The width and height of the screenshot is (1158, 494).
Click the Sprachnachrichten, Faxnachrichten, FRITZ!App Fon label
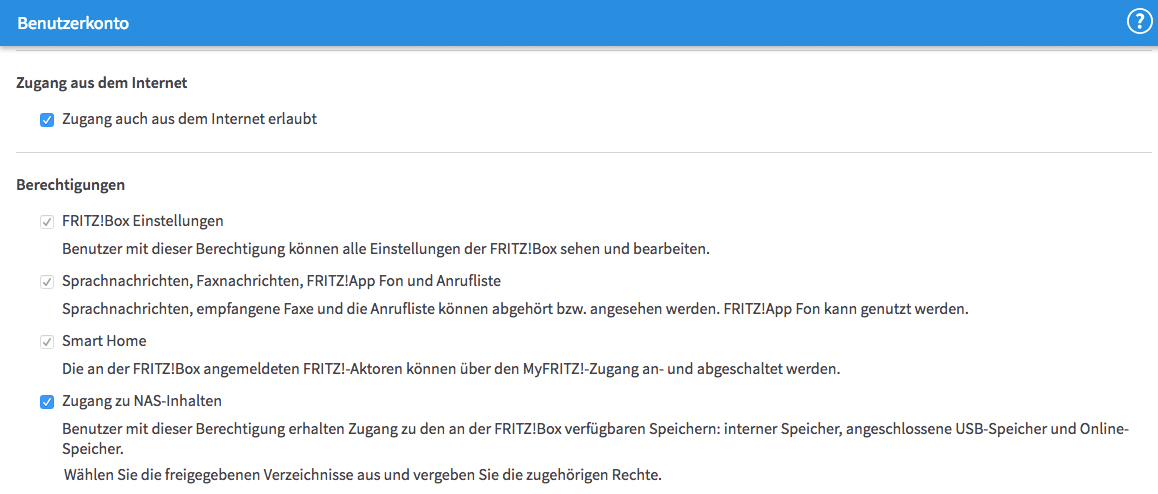282,281
